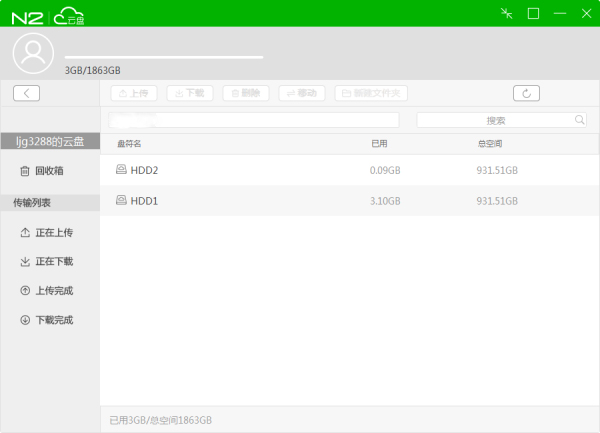The height and width of the screenshot is (433, 600).
Task: View the 下载完成 completed downloads
Action: [46, 320]
